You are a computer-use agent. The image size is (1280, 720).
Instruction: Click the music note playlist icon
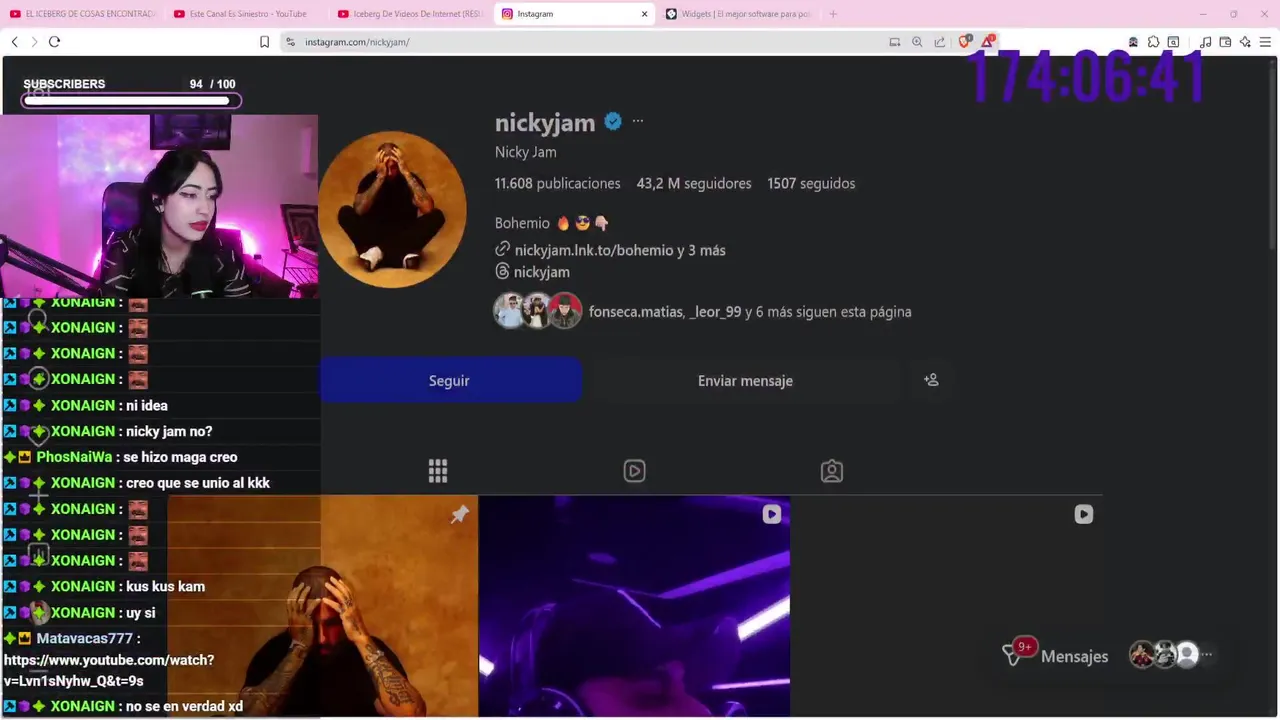pyautogui.click(x=1205, y=42)
